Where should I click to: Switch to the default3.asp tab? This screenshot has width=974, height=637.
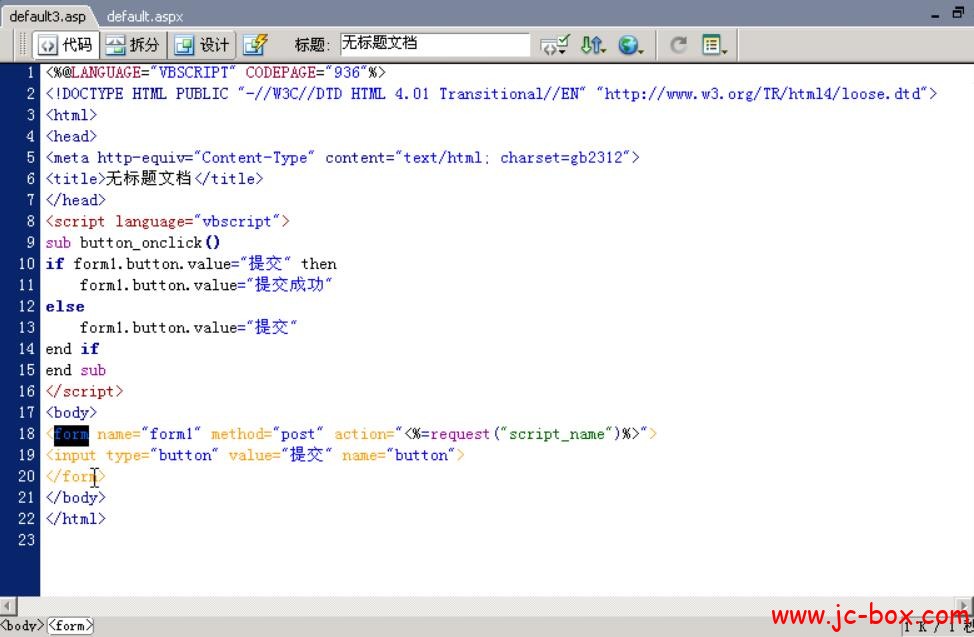click(x=47, y=16)
